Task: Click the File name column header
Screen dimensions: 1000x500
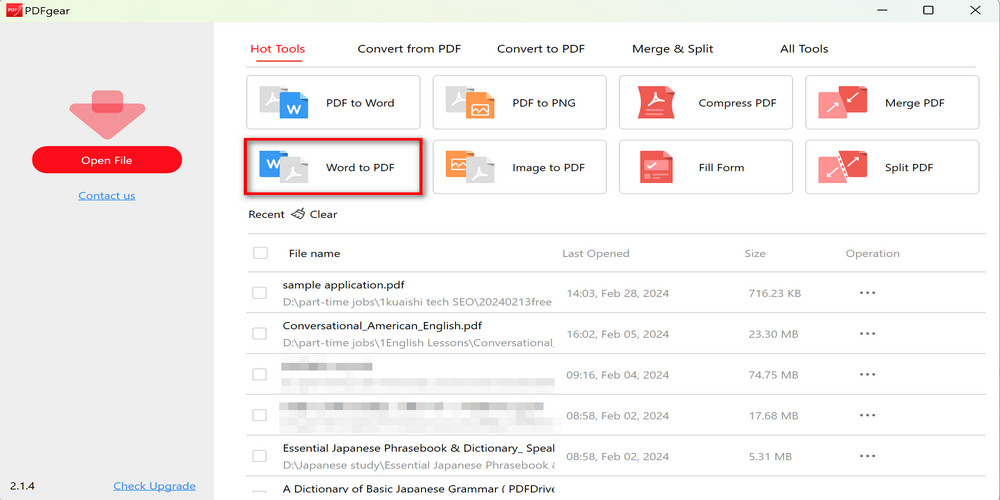Action: click(314, 253)
